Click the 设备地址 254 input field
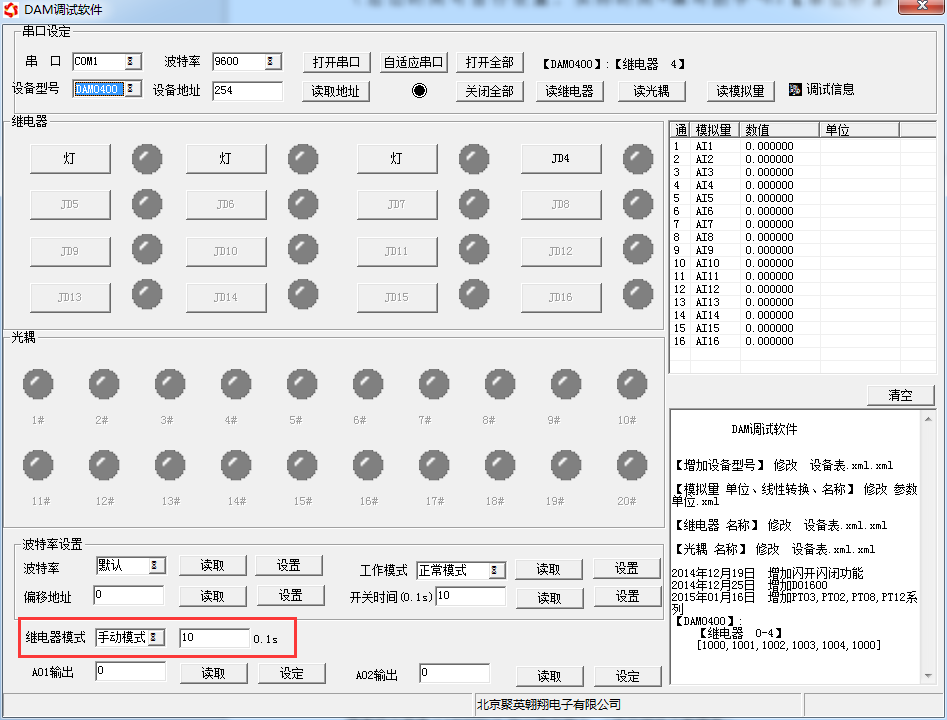The width and height of the screenshot is (947, 720). tap(247, 91)
